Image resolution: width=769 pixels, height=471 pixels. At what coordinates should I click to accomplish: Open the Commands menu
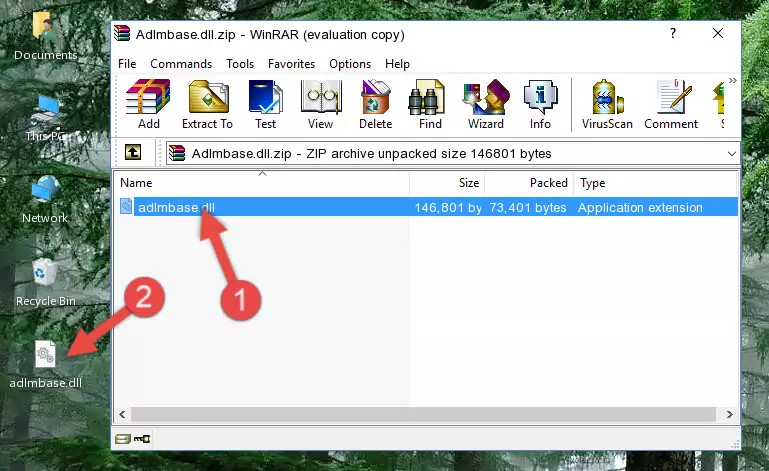181,64
